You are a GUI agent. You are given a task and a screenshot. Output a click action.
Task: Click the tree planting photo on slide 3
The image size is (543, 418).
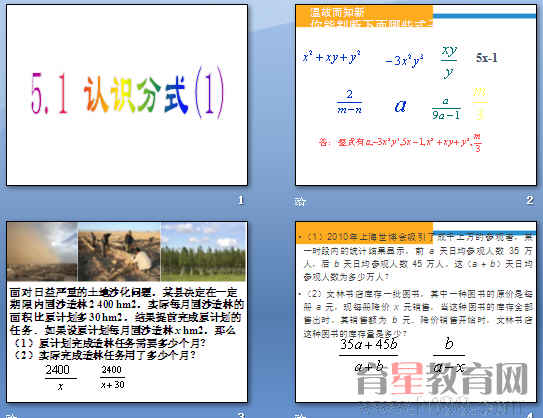coord(119,251)
